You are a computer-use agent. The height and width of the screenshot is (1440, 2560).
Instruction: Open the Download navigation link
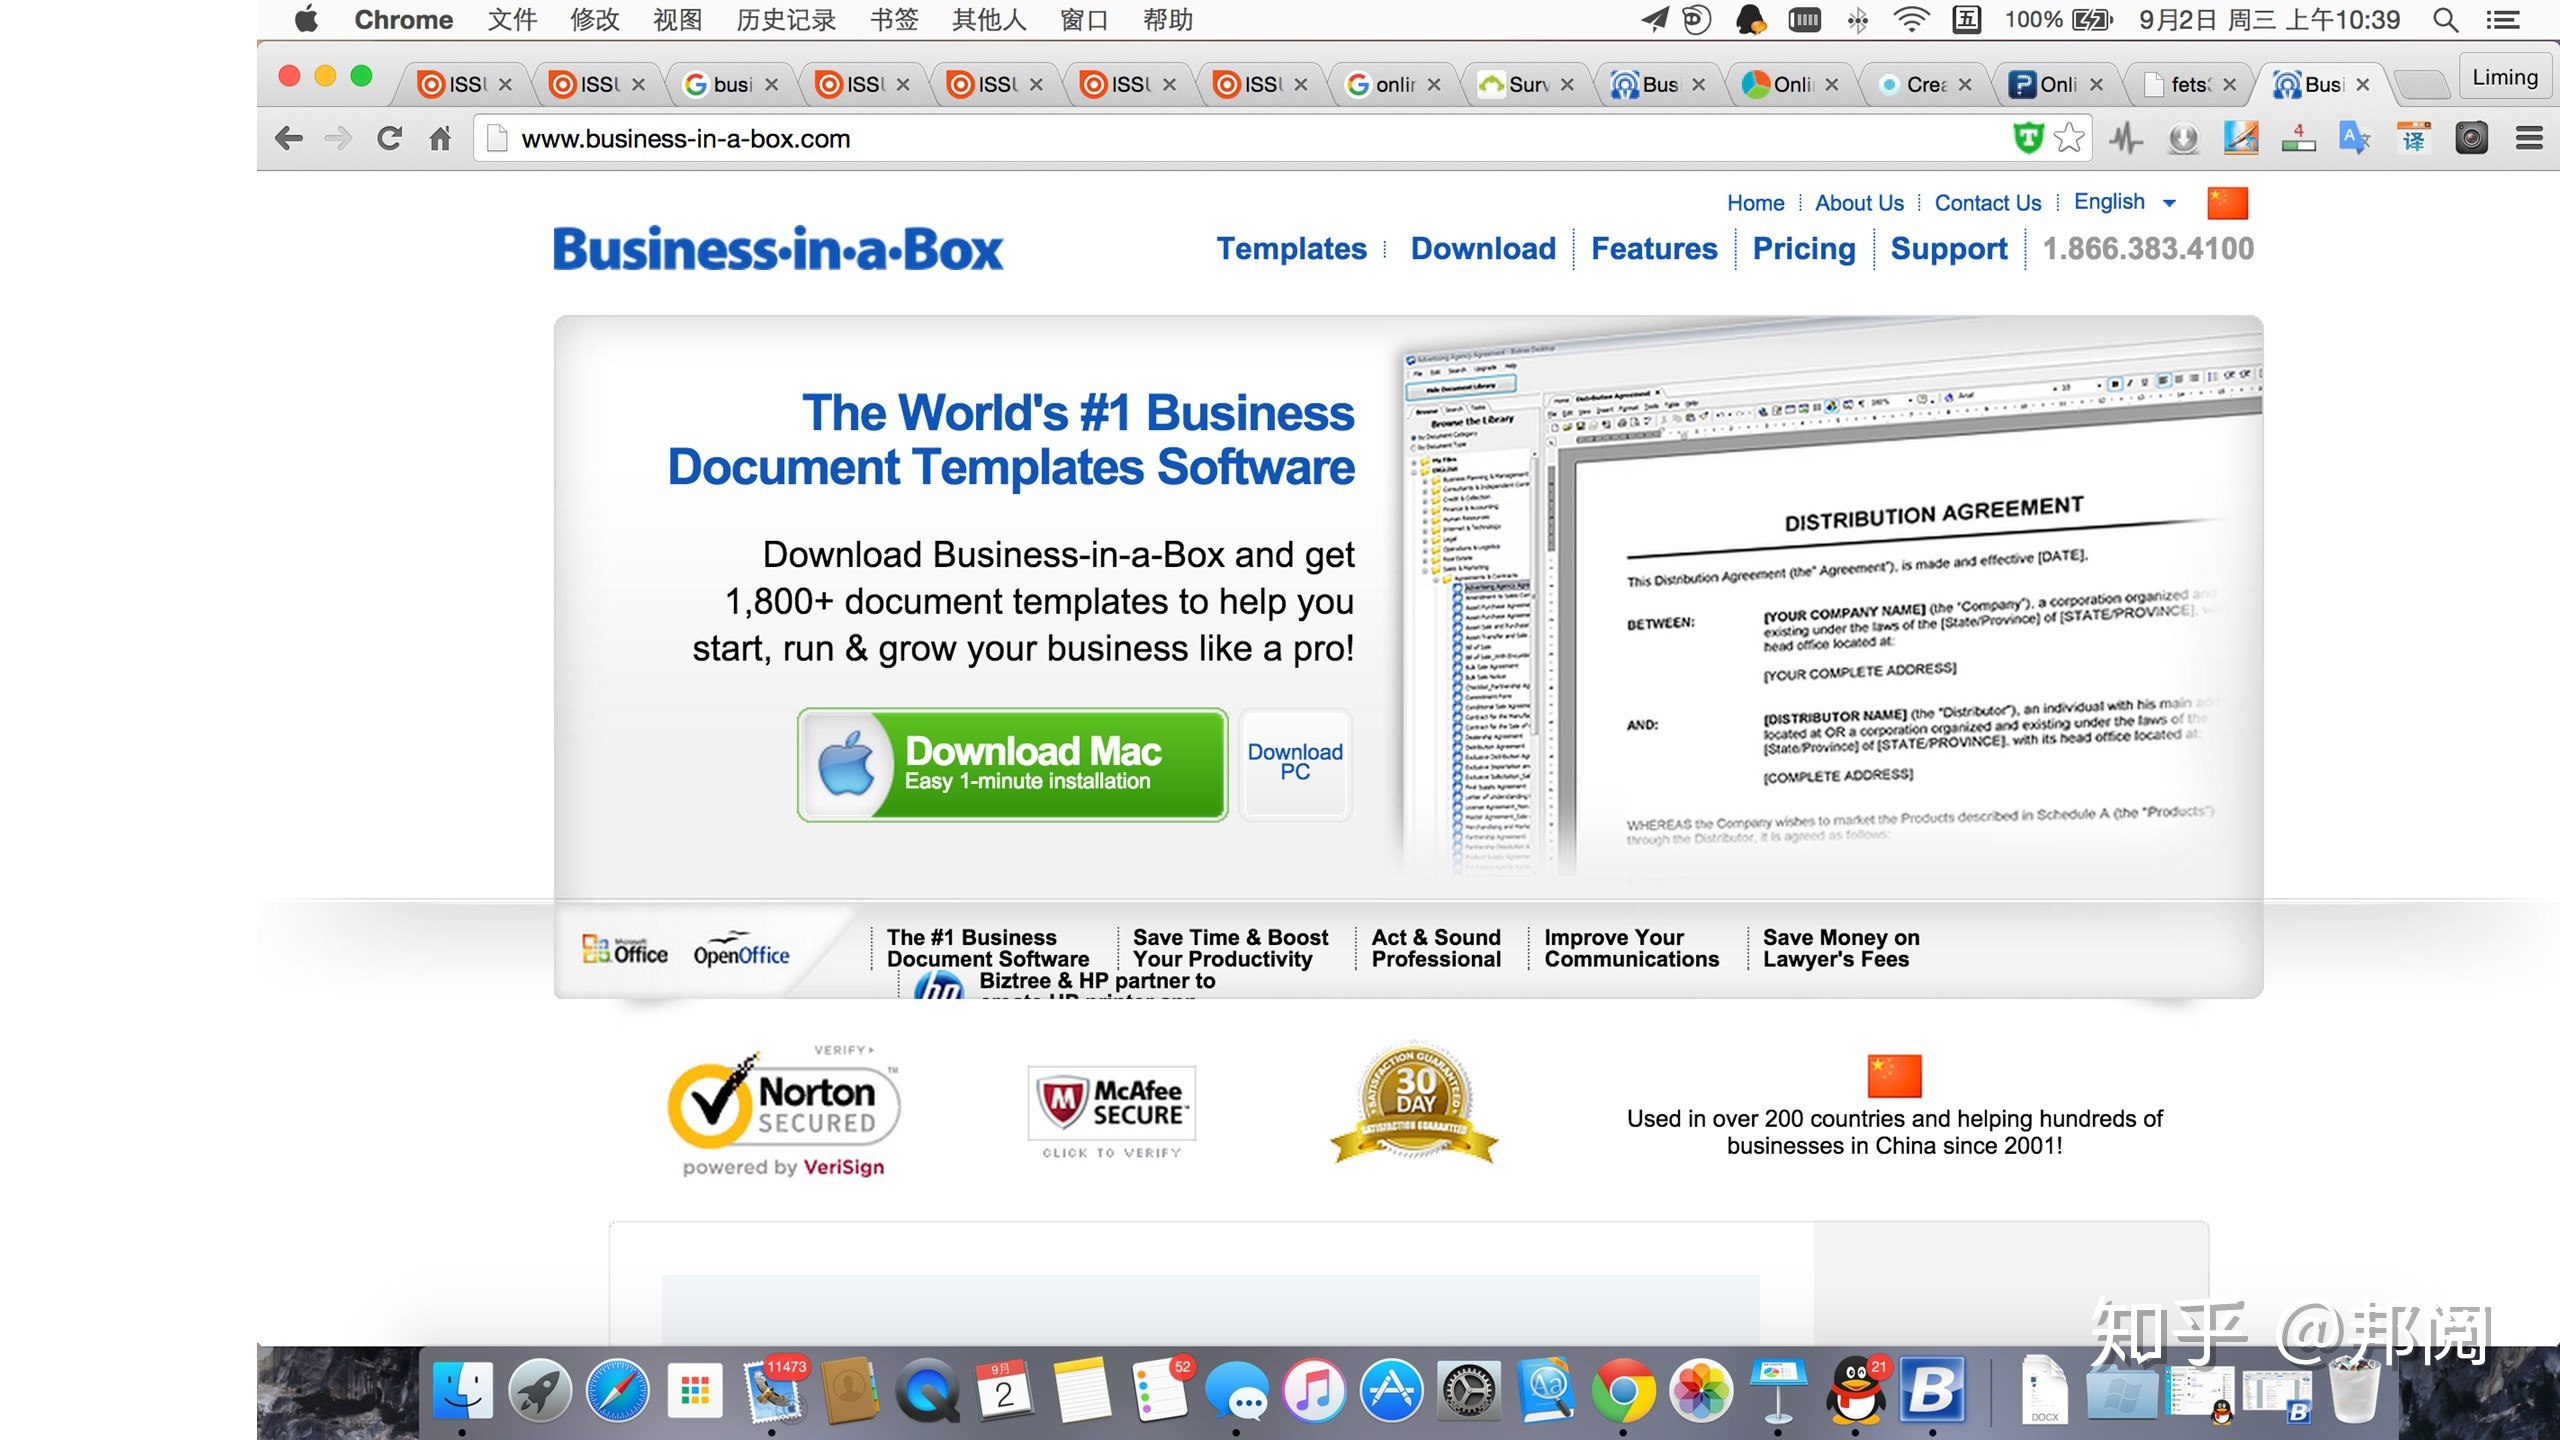tap(1483, 248)
